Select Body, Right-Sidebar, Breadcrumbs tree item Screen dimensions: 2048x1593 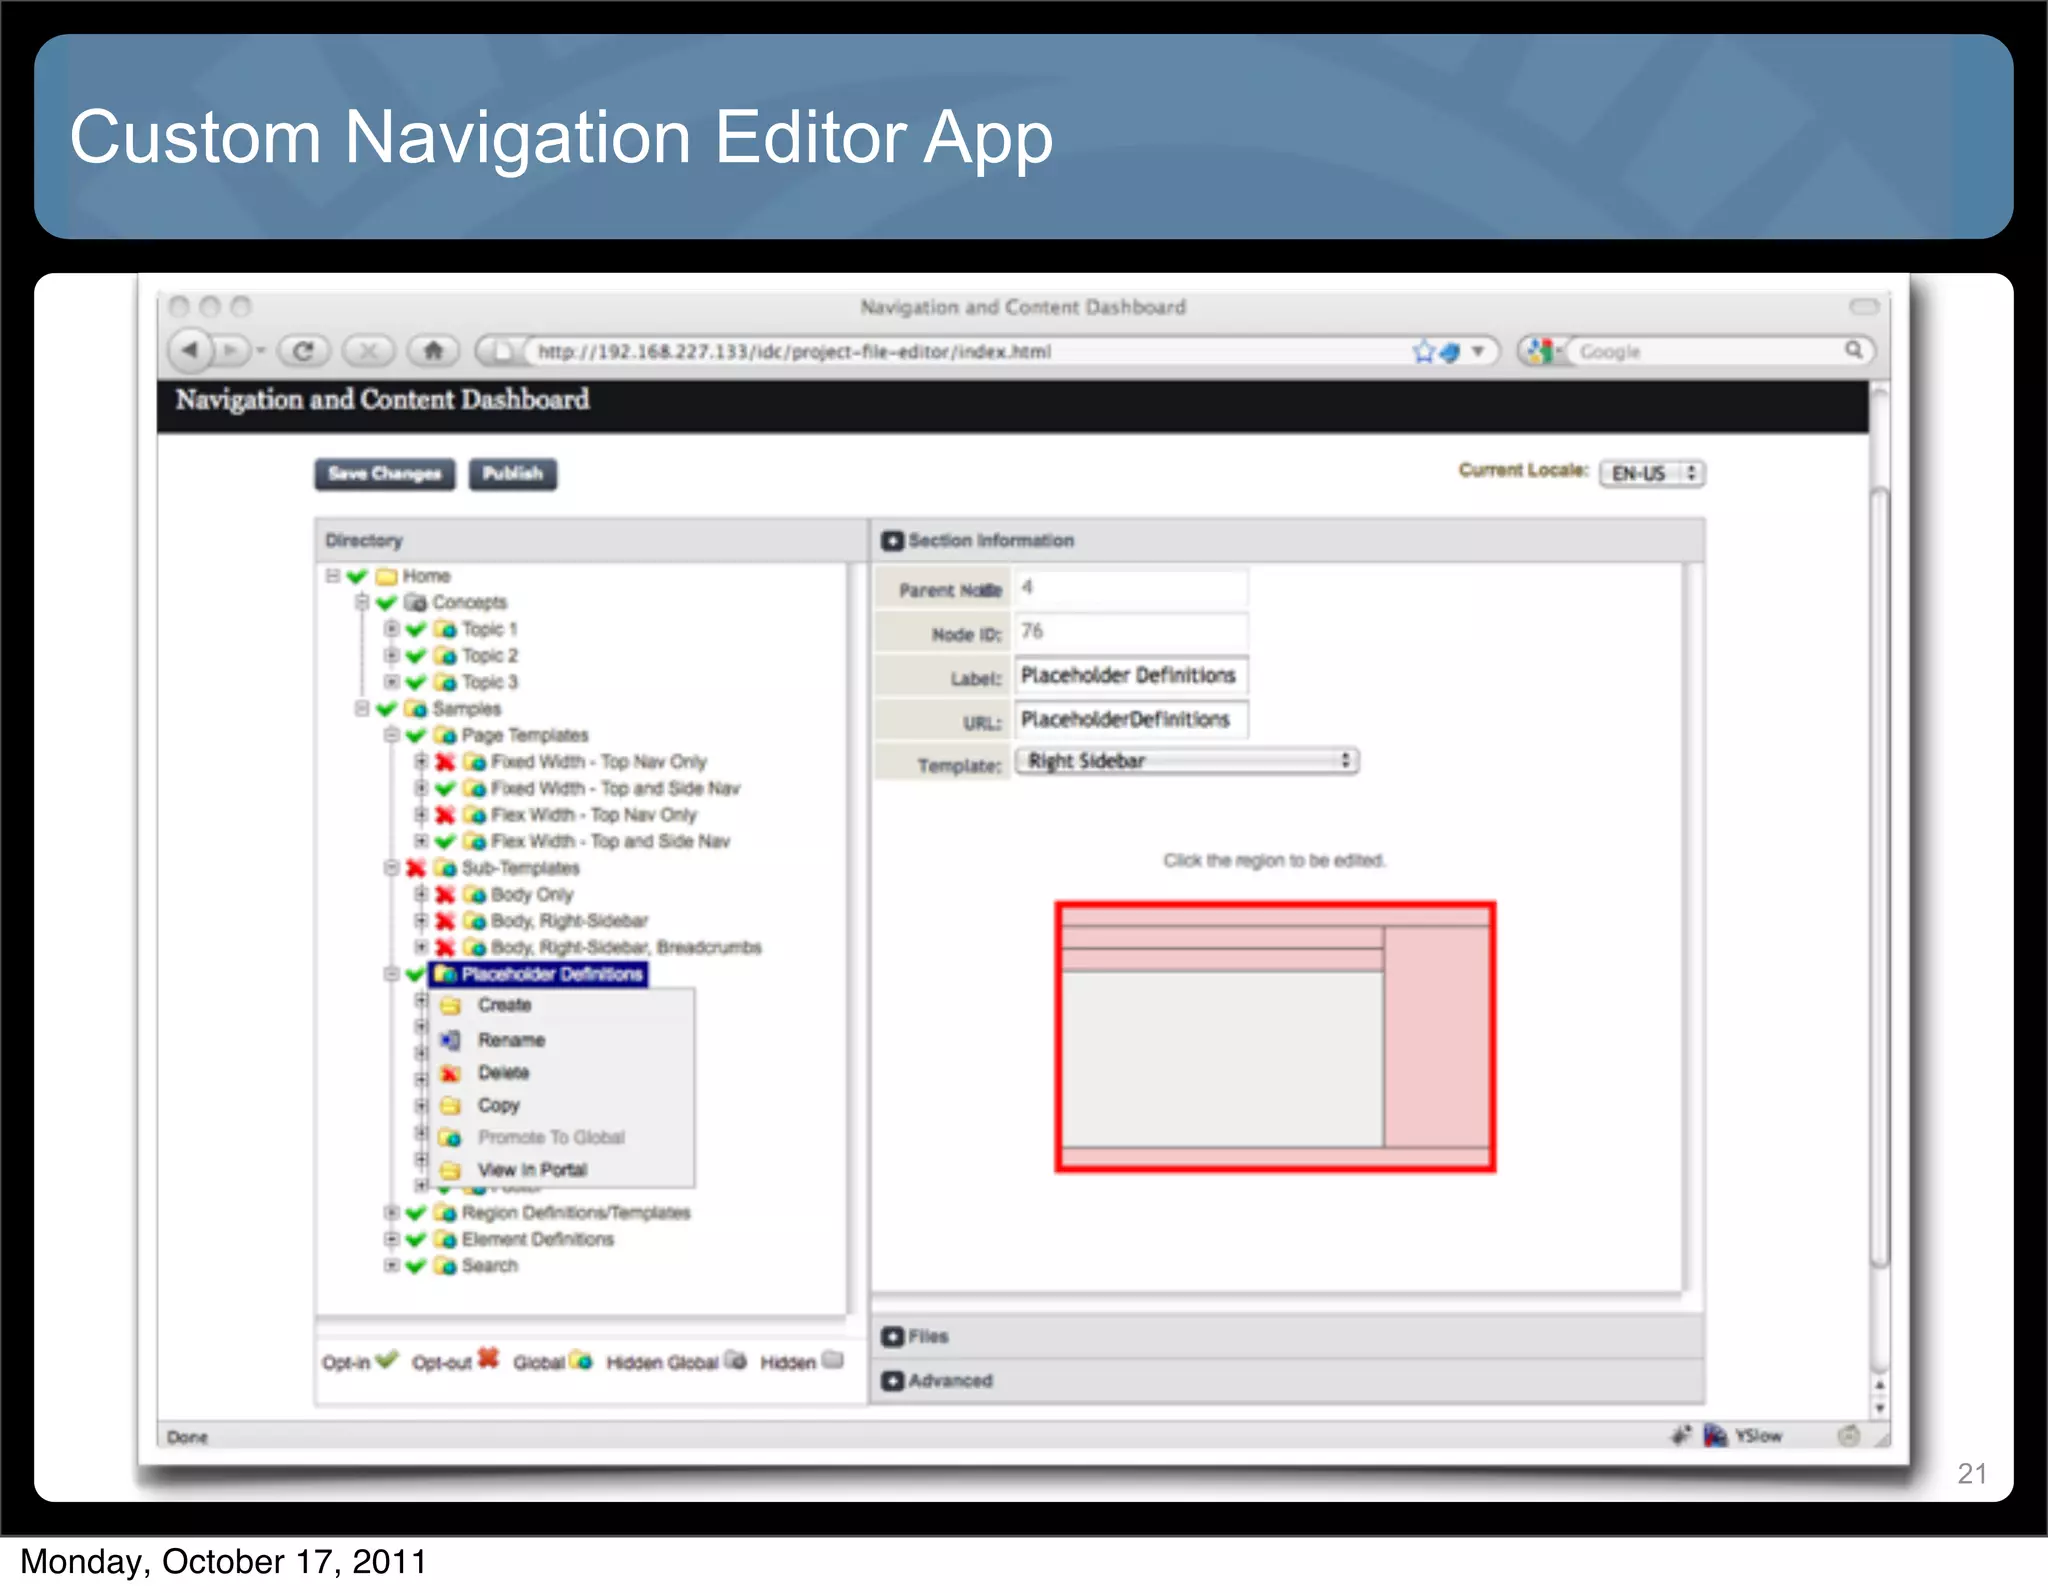click(626, 948)
